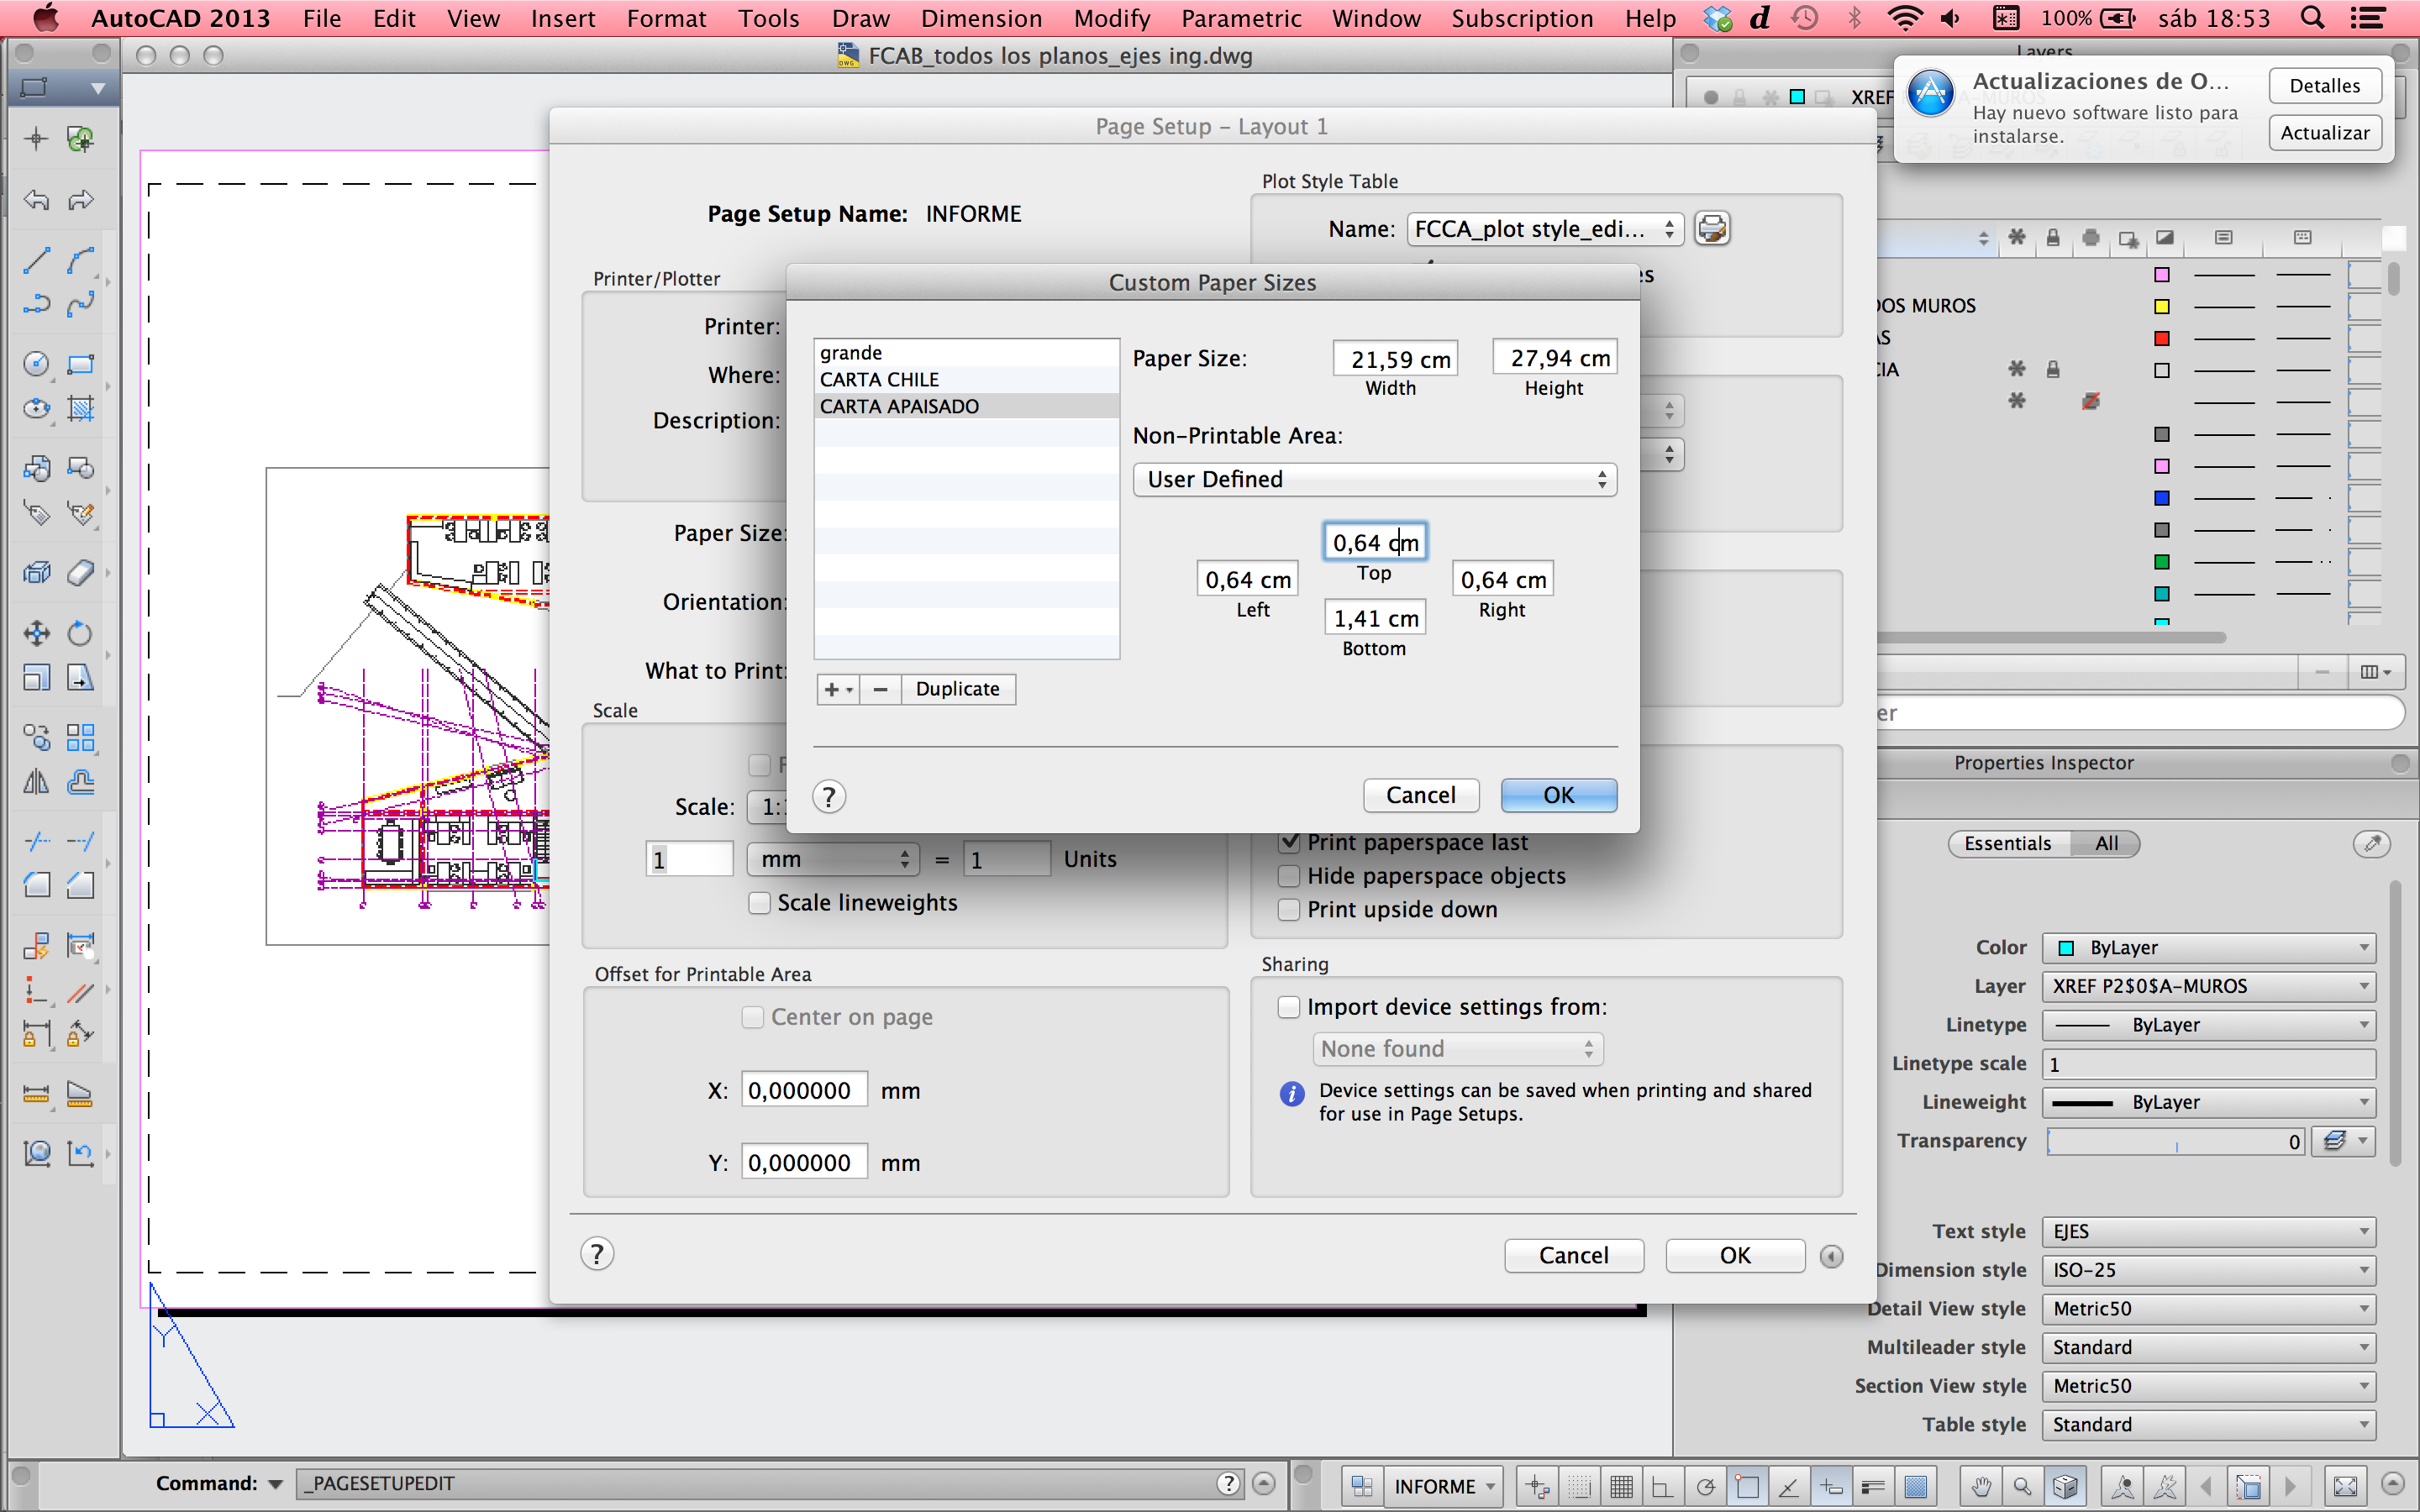The image size is (2420, 1512).
Task: Open the Parametric menu
Action: [1241, 18]
